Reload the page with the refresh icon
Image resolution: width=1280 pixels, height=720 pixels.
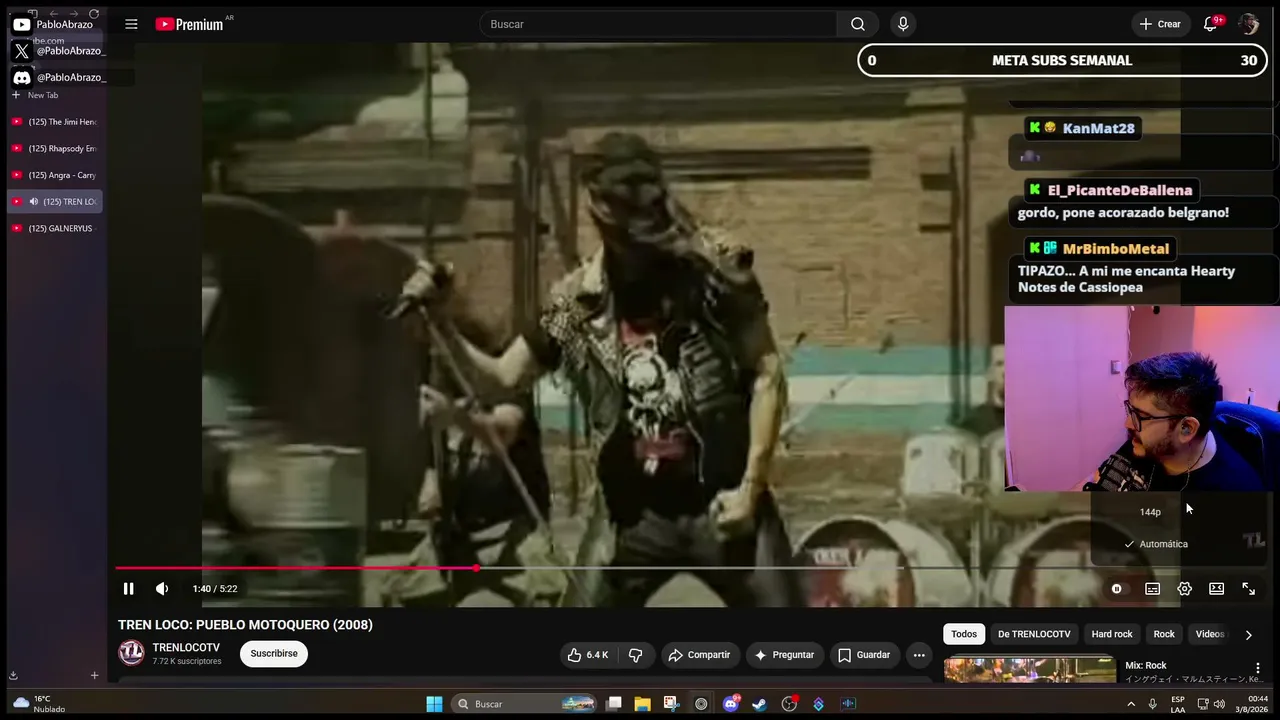coord(94,13)
